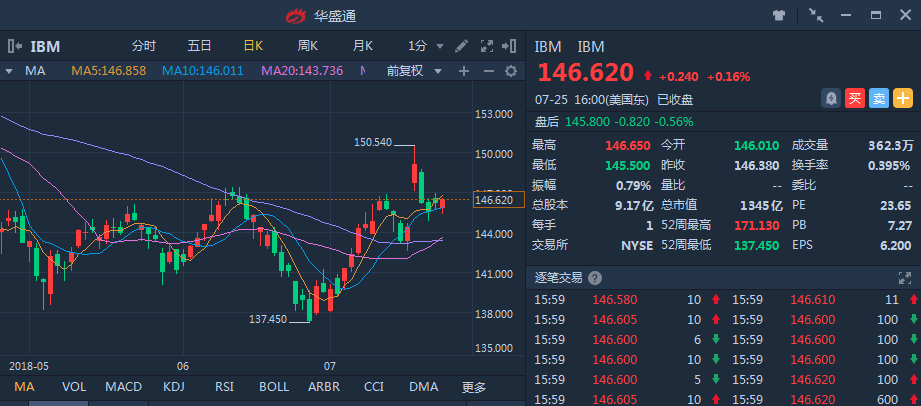This screenshot has width=921, height=406.
Task: Select the DMA indicator tab
Action: 423,387
